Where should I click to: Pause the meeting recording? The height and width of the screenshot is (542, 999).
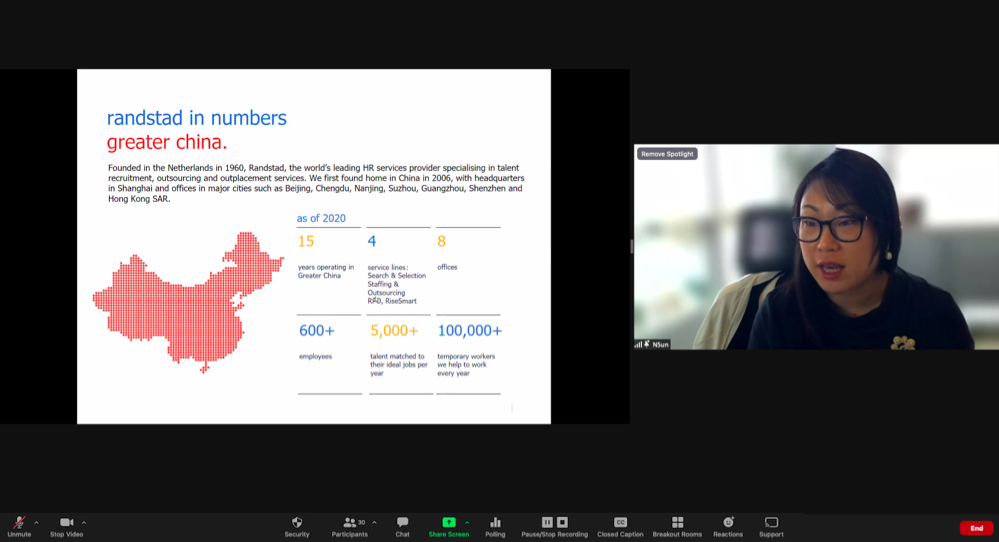click(x=547, y=522)
